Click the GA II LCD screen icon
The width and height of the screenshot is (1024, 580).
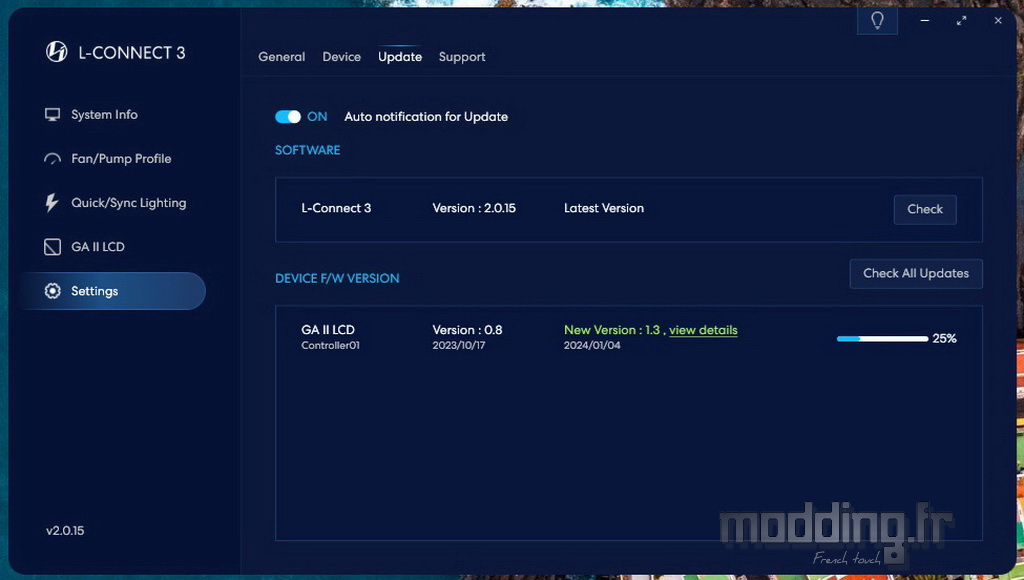tap(52, 247)
